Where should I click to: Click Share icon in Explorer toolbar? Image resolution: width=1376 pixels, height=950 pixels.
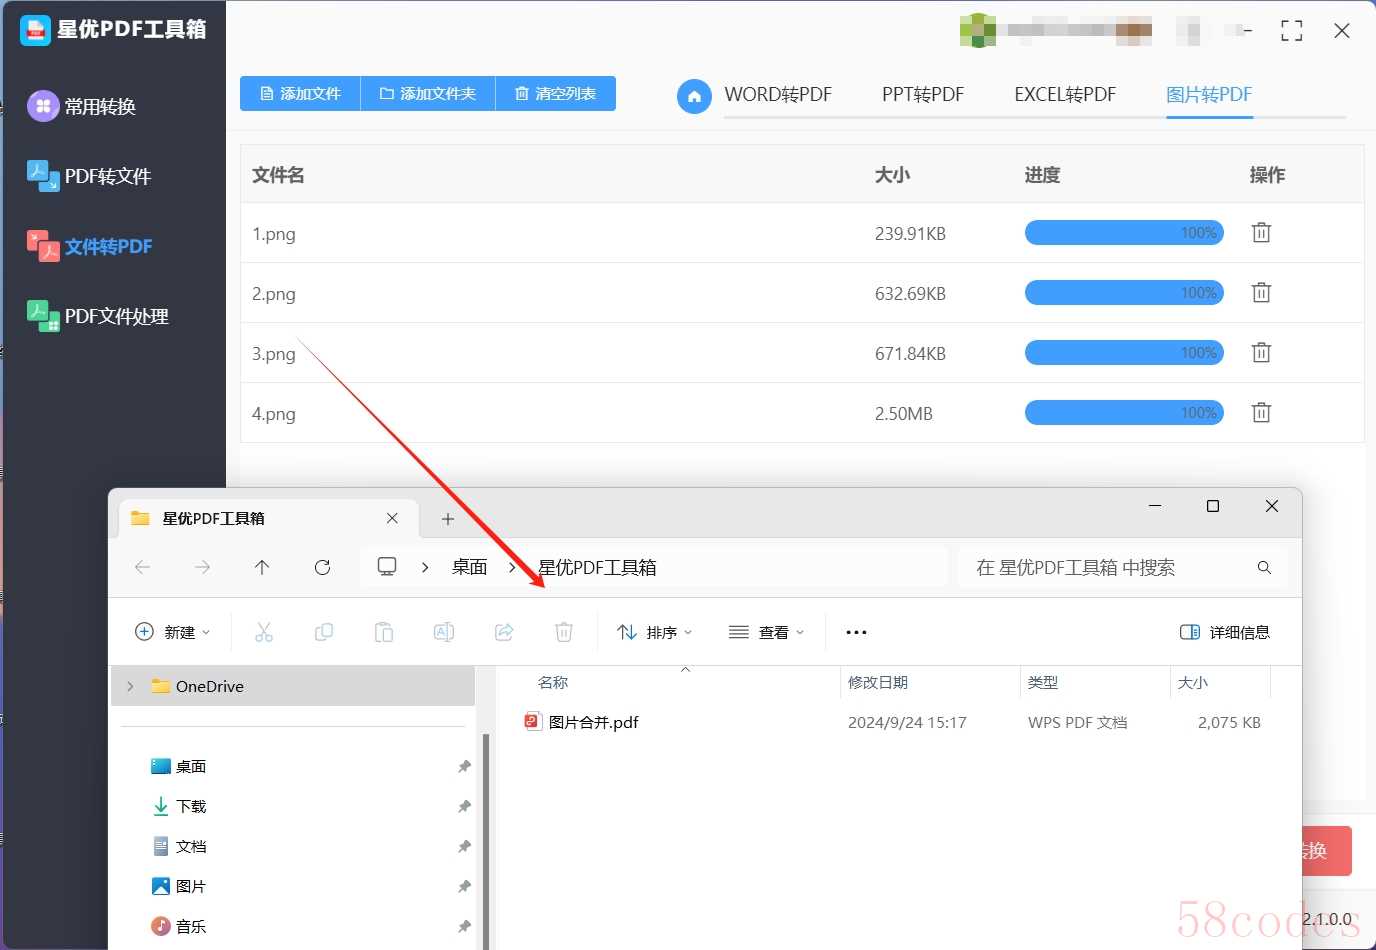(504, 632)
